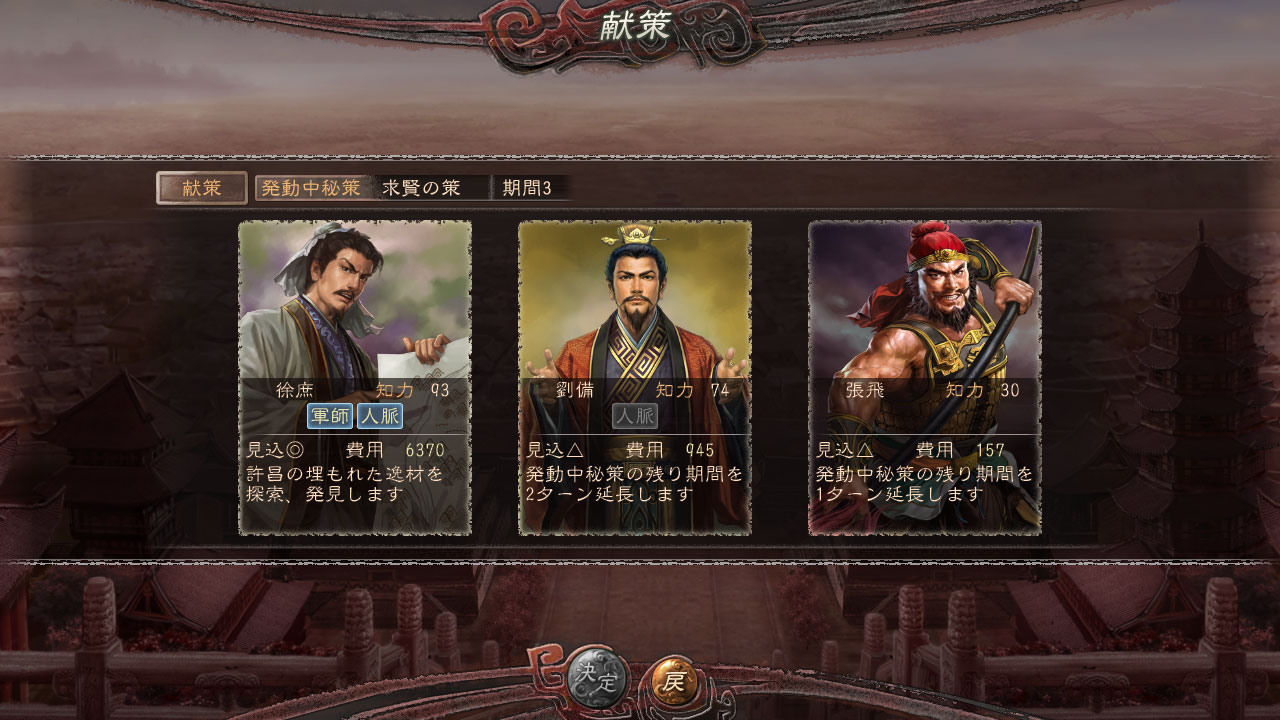Select 劉備's portrait card
The height and width of the screenshot is (720, 1280).
[x=635, y=378]
